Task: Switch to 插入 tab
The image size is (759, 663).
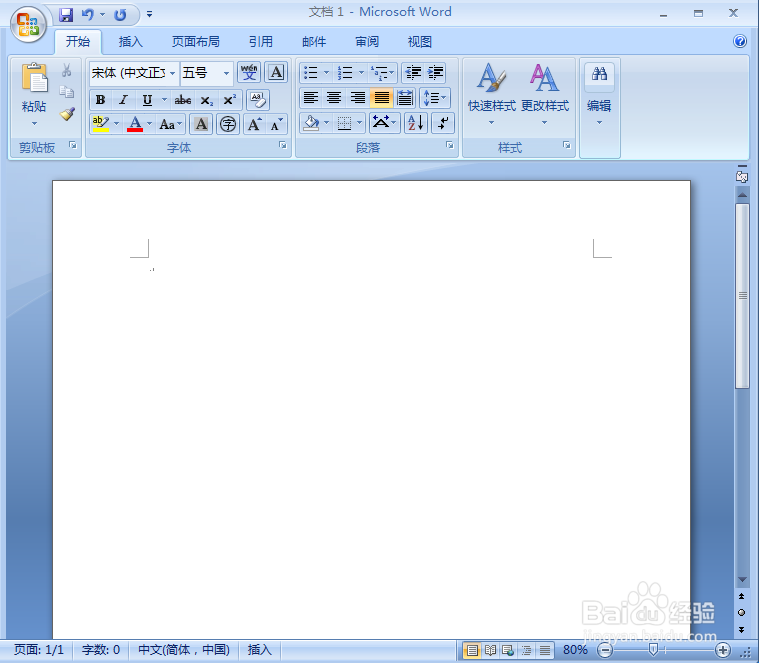Action: (131, 42)
